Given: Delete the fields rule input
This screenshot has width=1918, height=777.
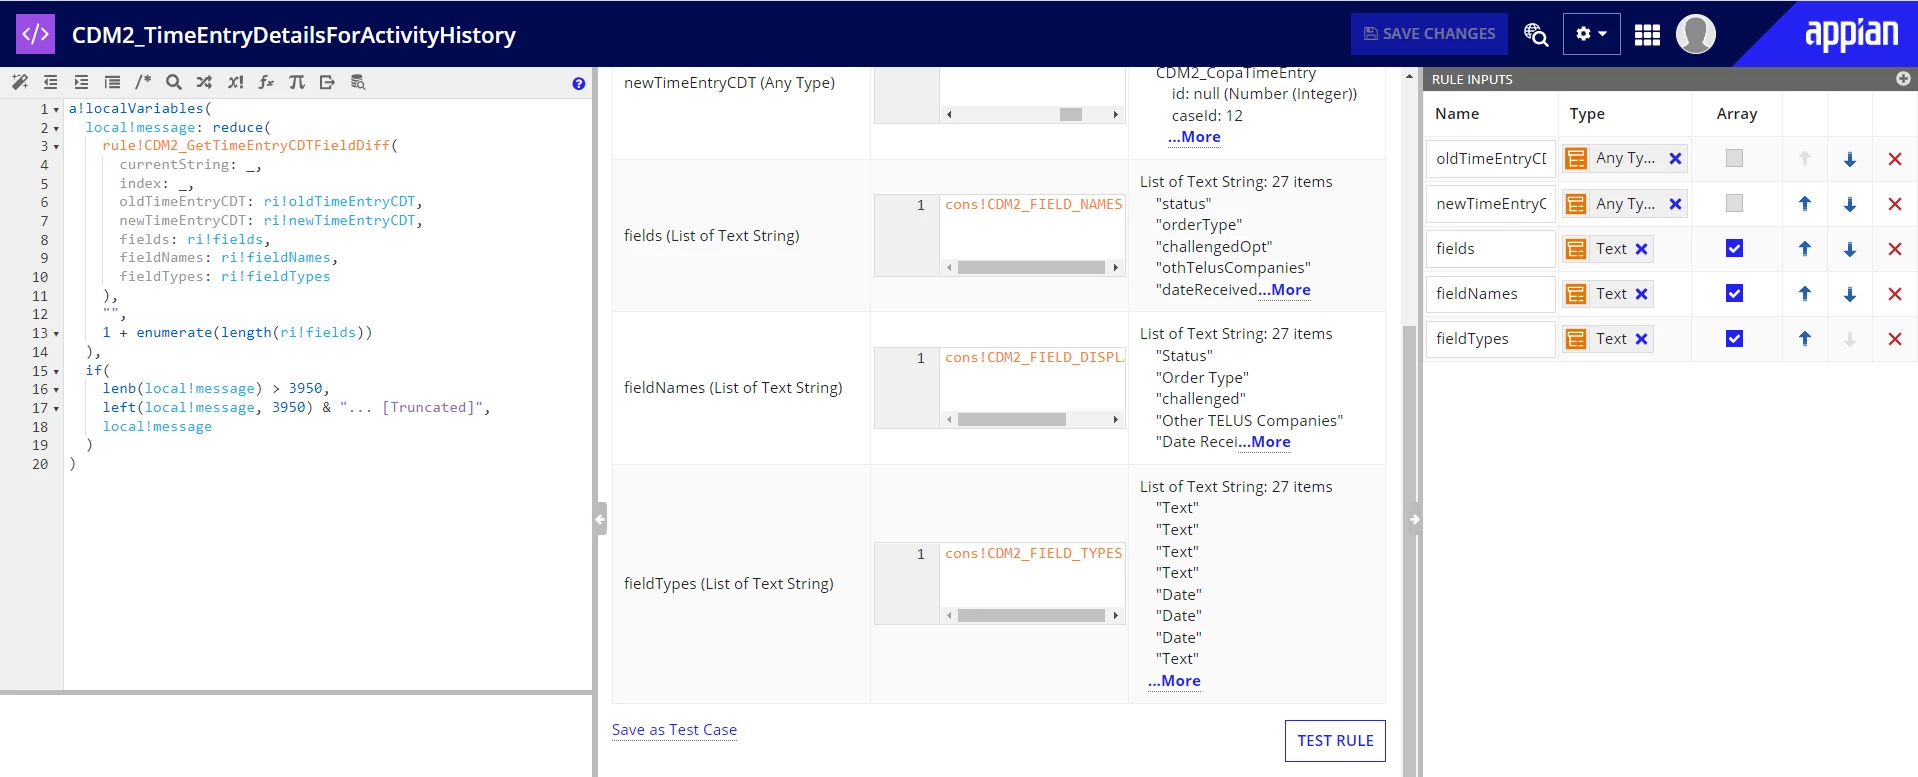Looking at the screenshot, I should tap(1894, 249).
